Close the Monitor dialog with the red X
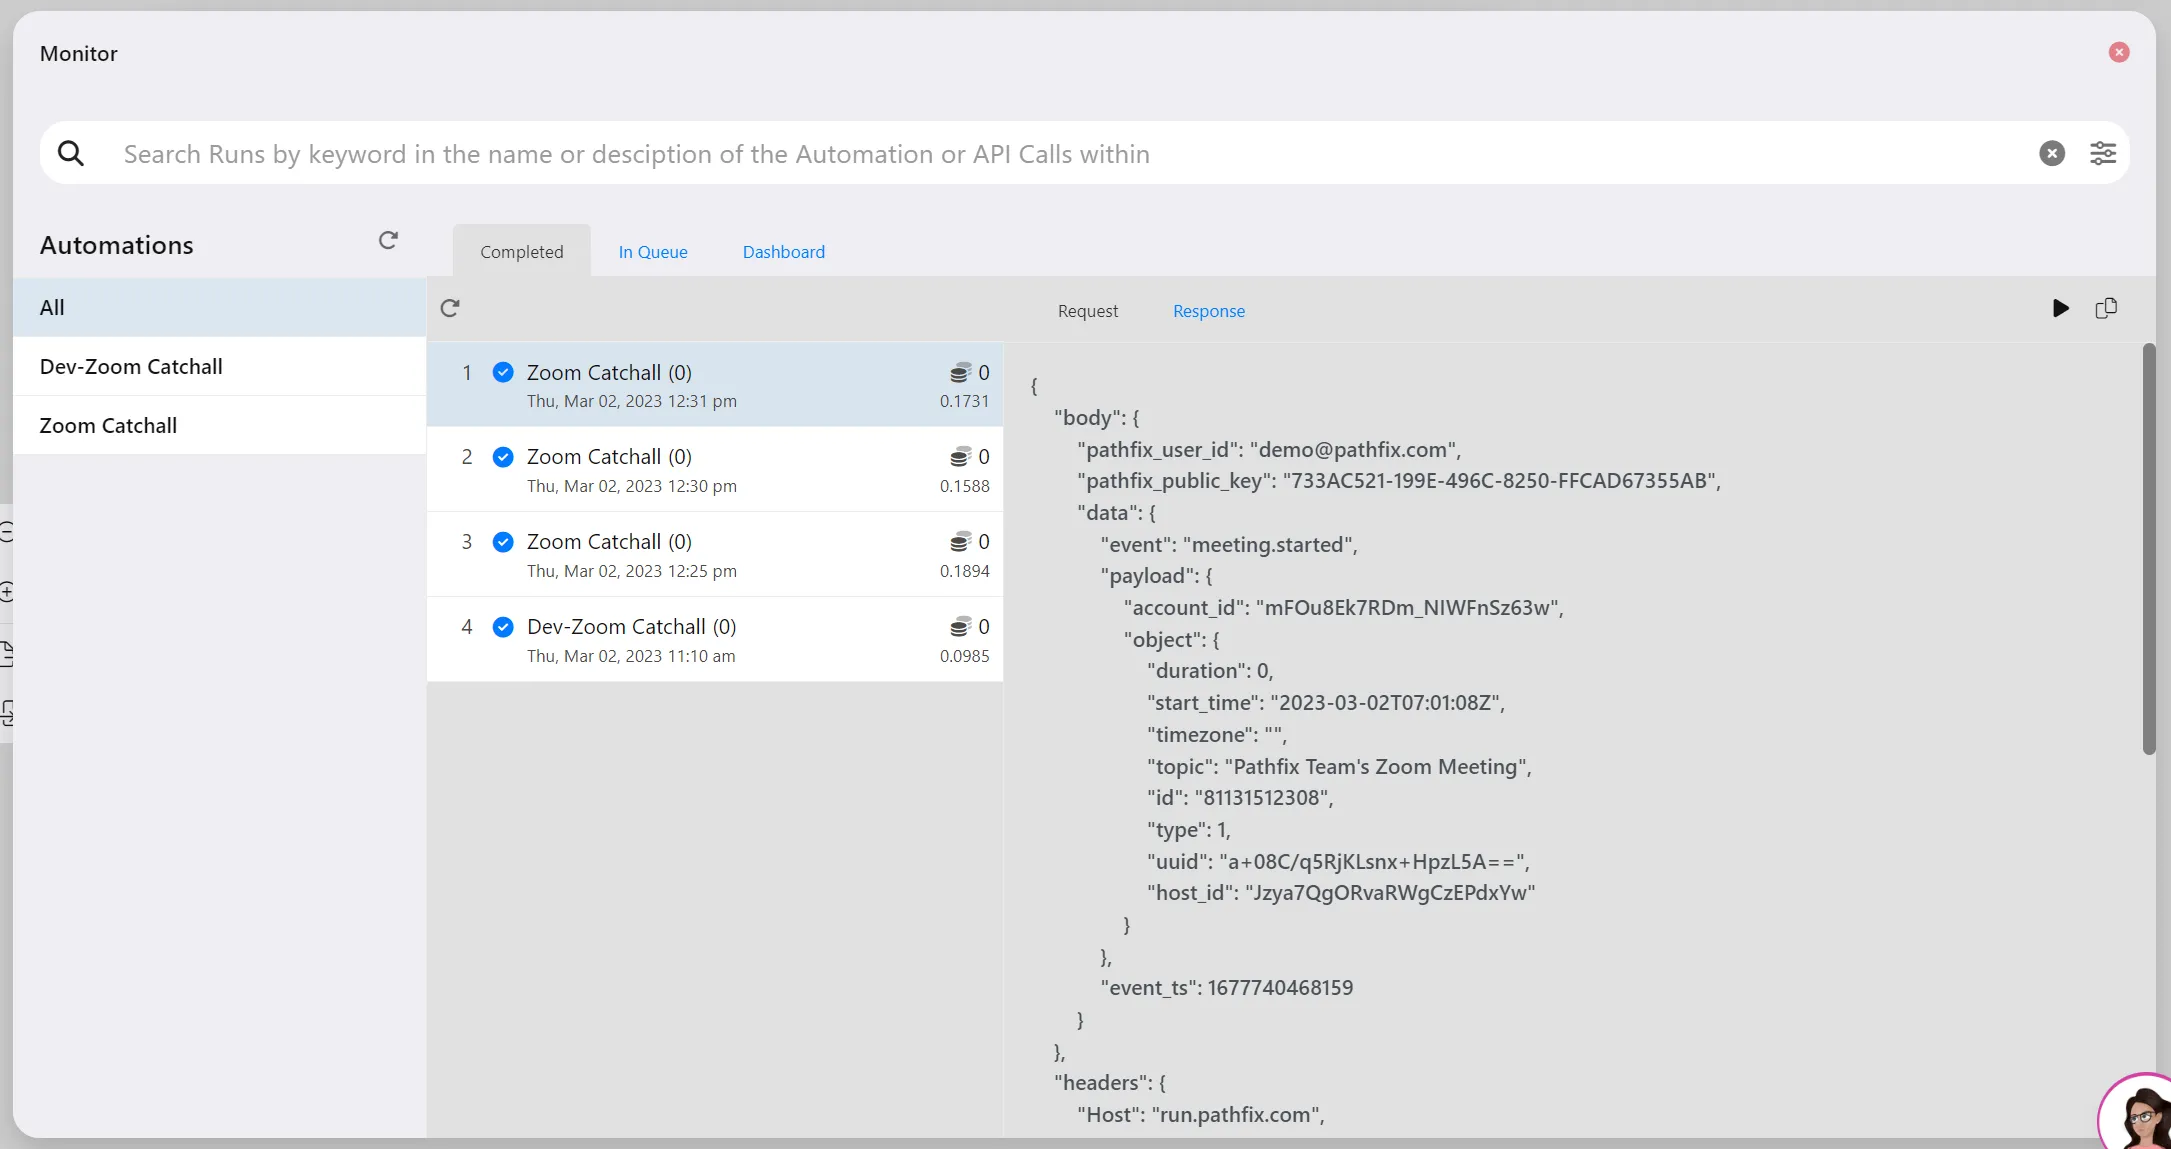The image size is (2171, 1149). click(x=2119, y=52)
